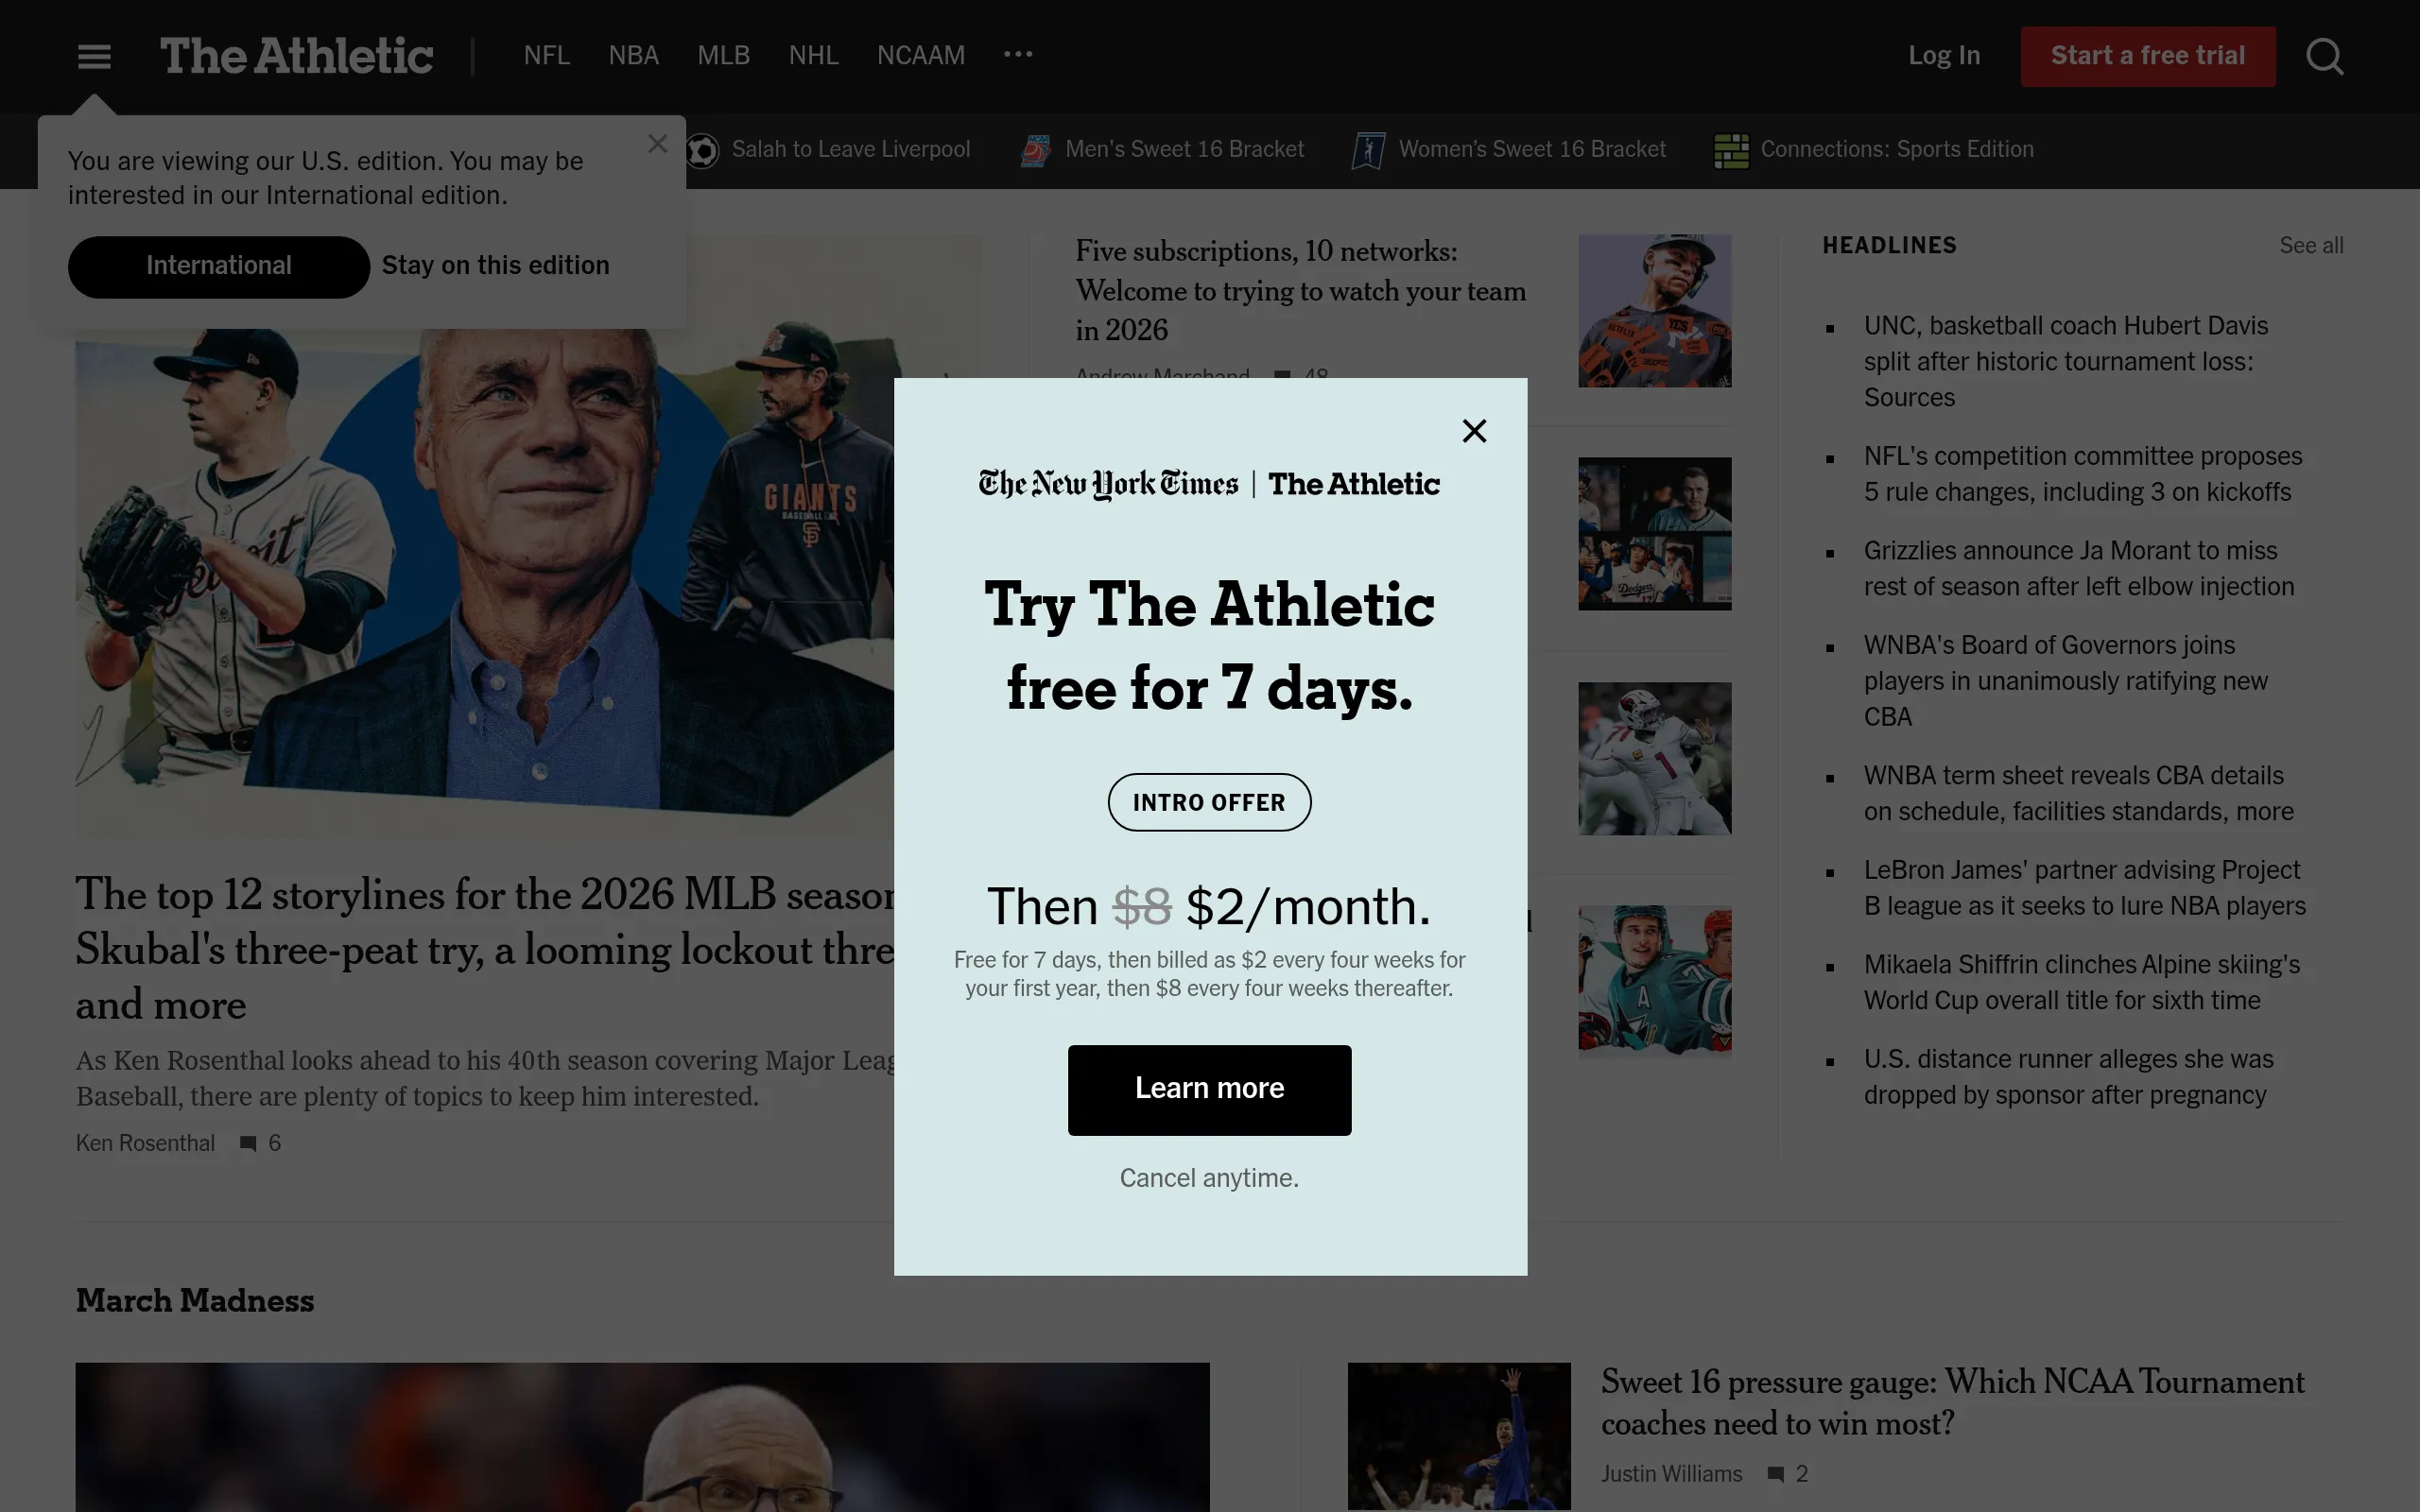Switch to the International edition
Viewport: 2420px width, 1512px height.
pyautogui.click(x=218, y=266)
